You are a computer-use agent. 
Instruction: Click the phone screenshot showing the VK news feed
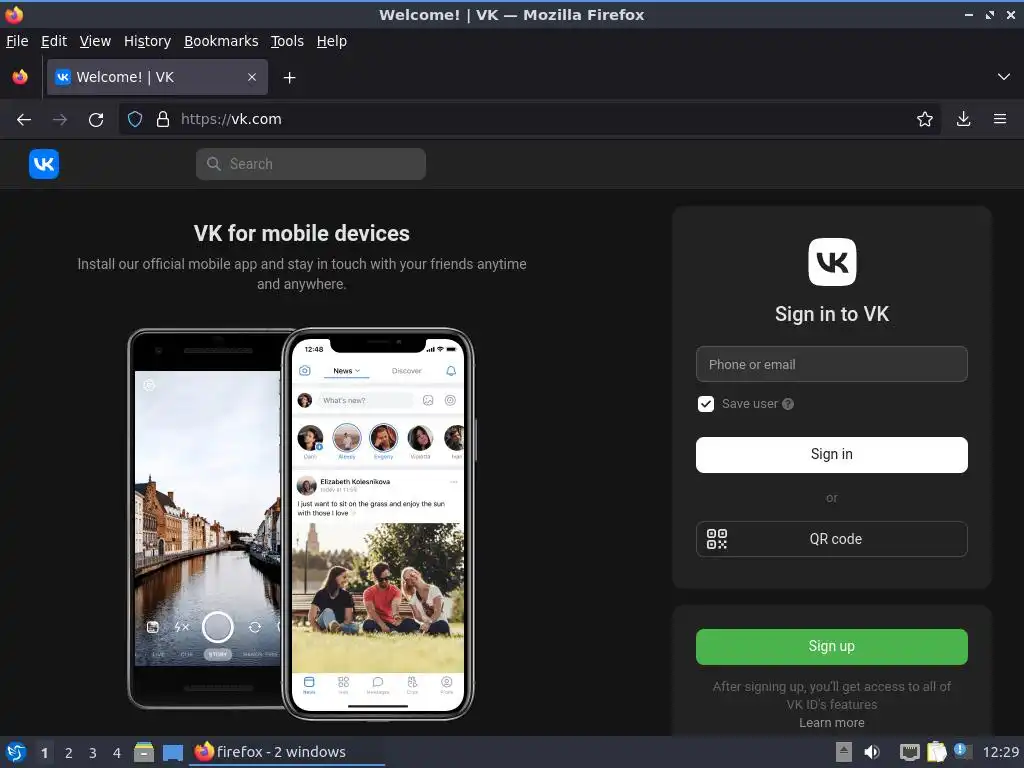point(377,524)
